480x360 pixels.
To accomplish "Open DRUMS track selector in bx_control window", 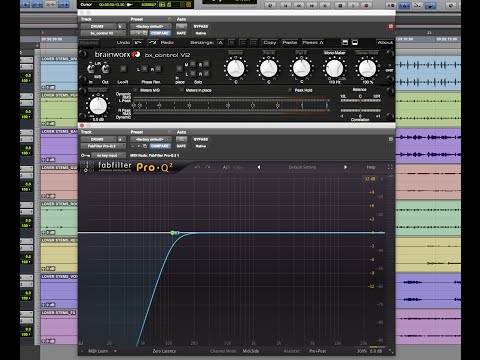I will click(99, 26).
